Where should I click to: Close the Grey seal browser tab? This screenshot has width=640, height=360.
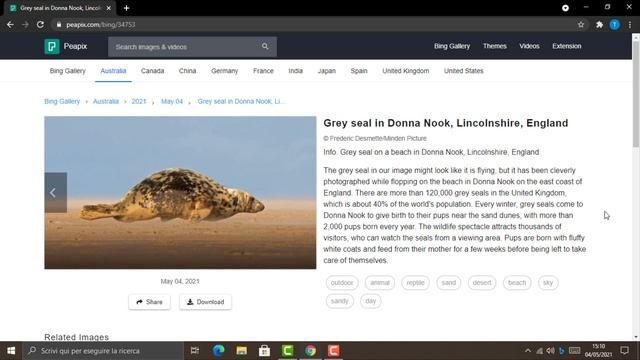click(109, 8)
